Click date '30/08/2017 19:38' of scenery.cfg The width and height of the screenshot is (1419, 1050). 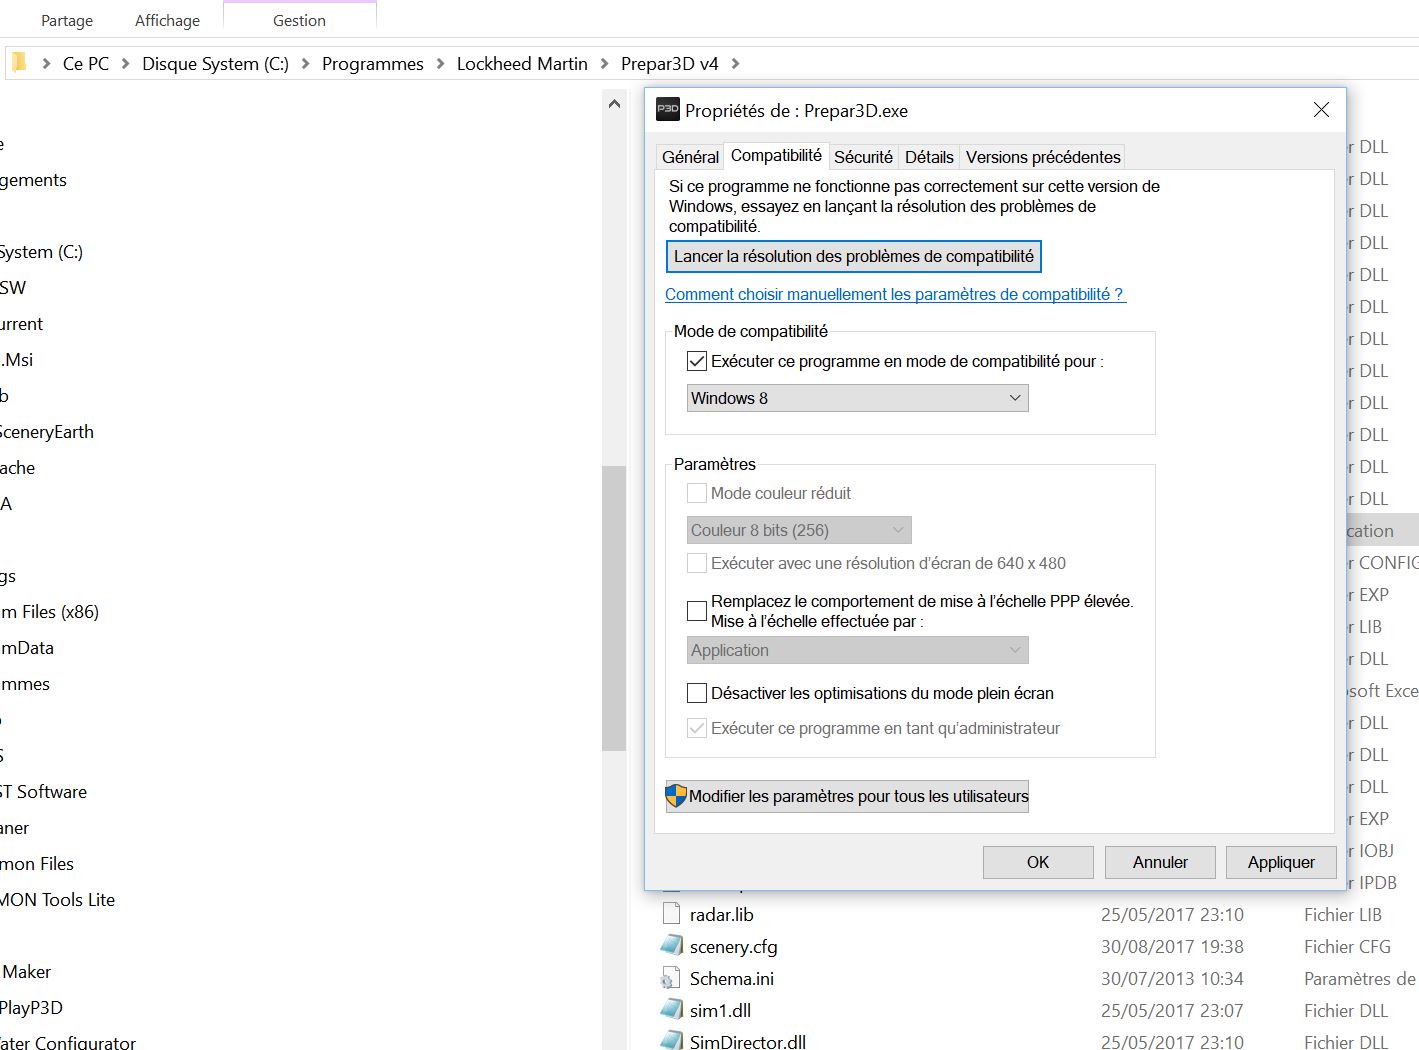point(1172,946)
